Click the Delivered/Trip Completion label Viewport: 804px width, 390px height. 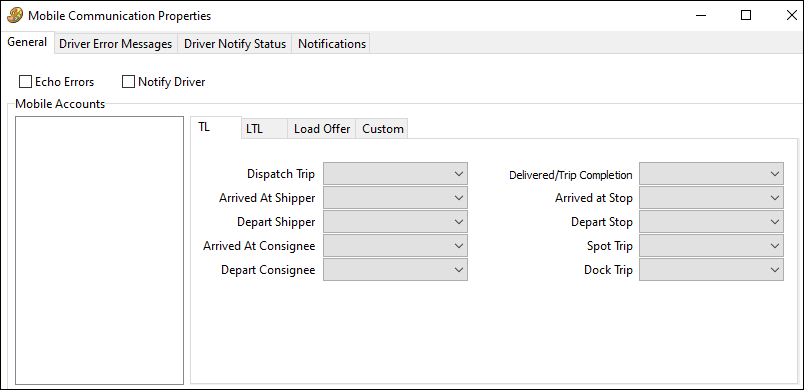[x=571, y=175]
